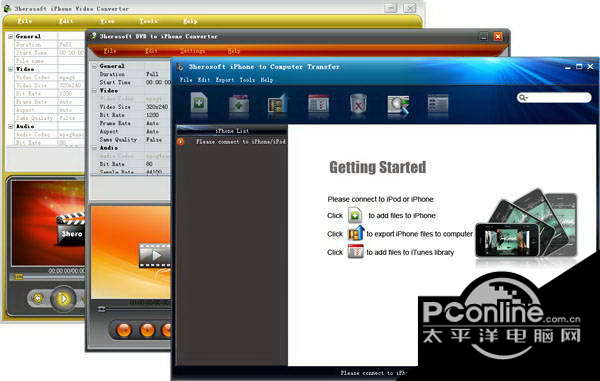
Task: Click second orange playback button in DVD converter
Action: point(147,330)
